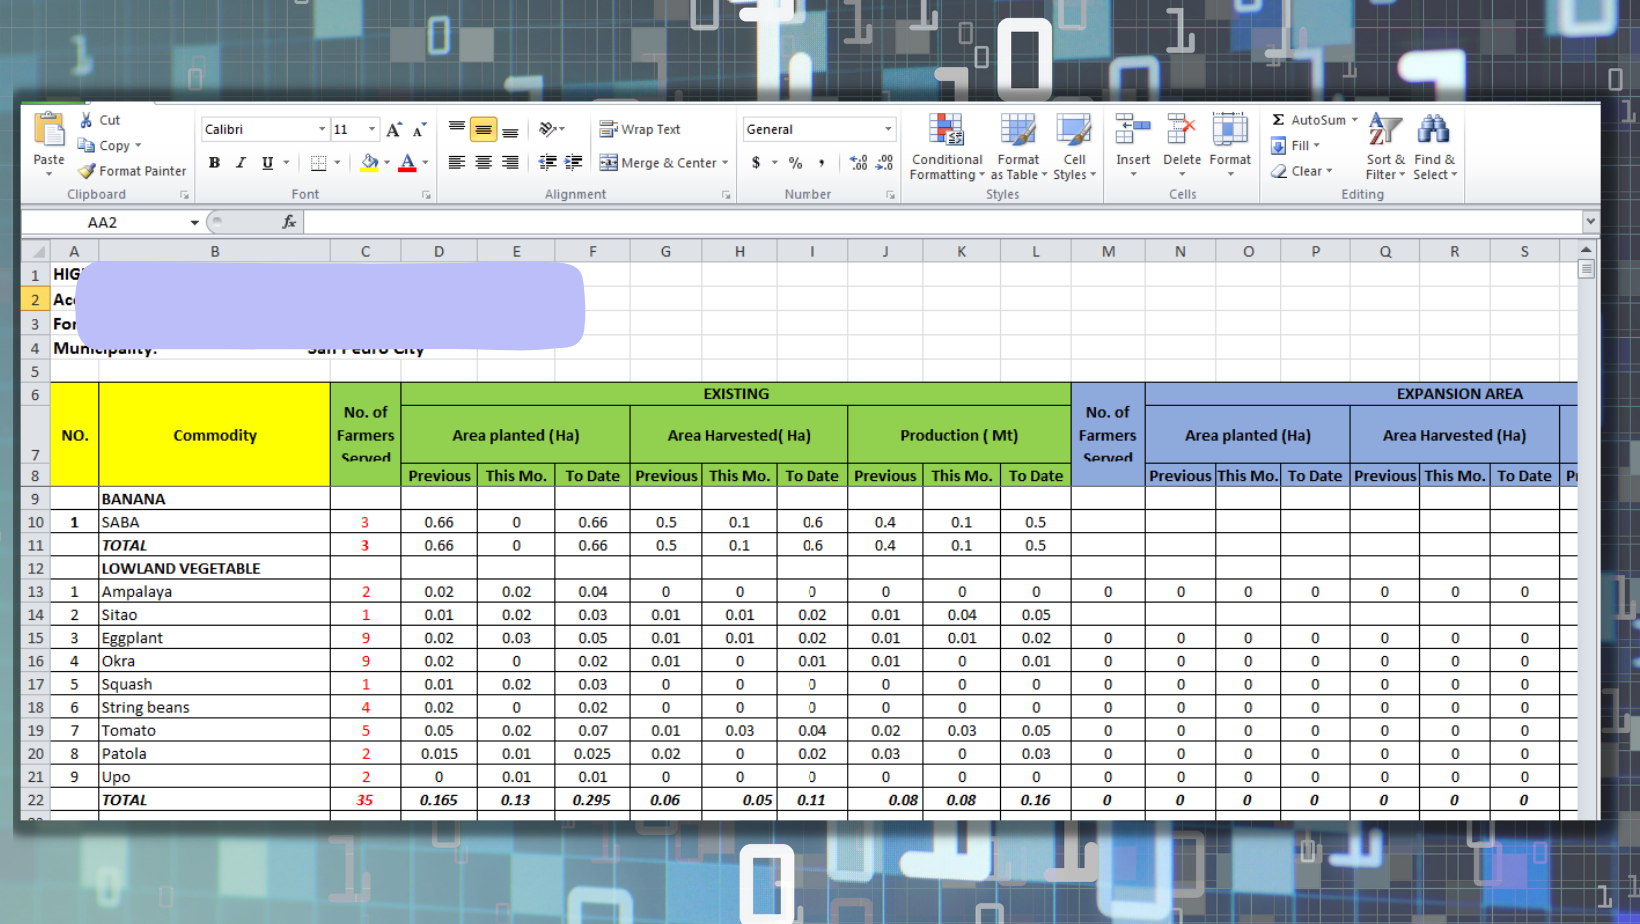
Task: Toggle Underline formatting
Action: pos(267,163)
